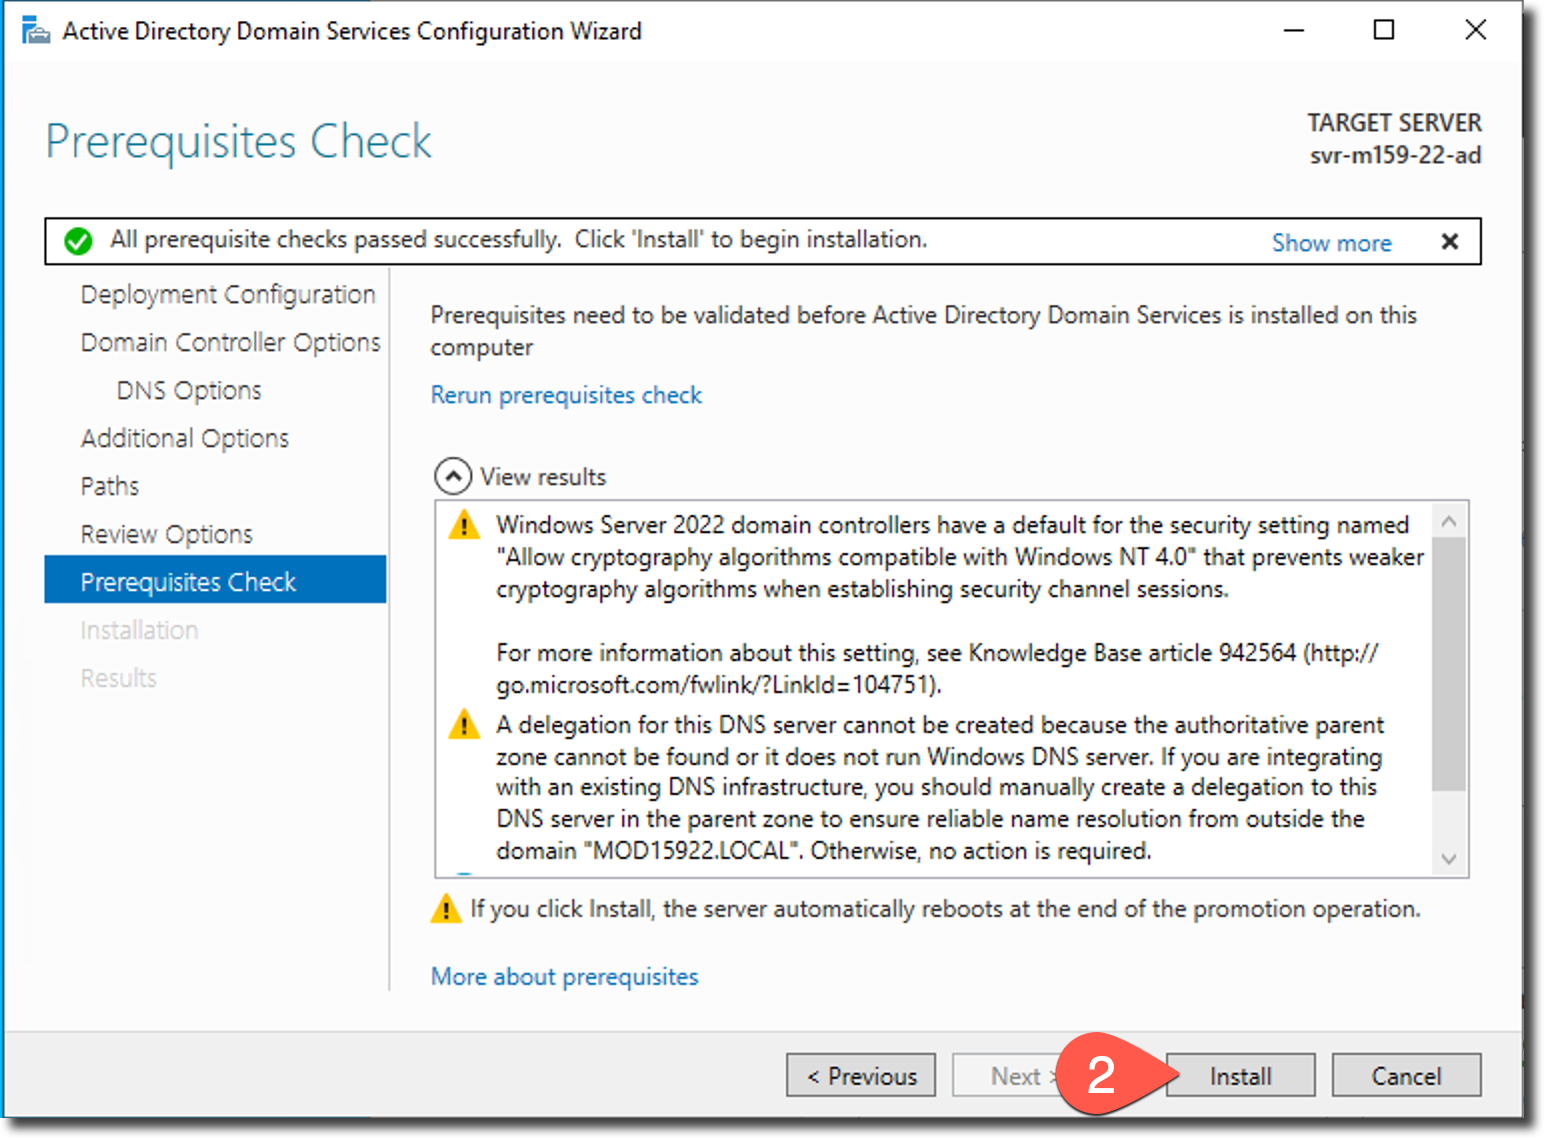Click the server name svr-m159-22-ad

click(1395, 155)
